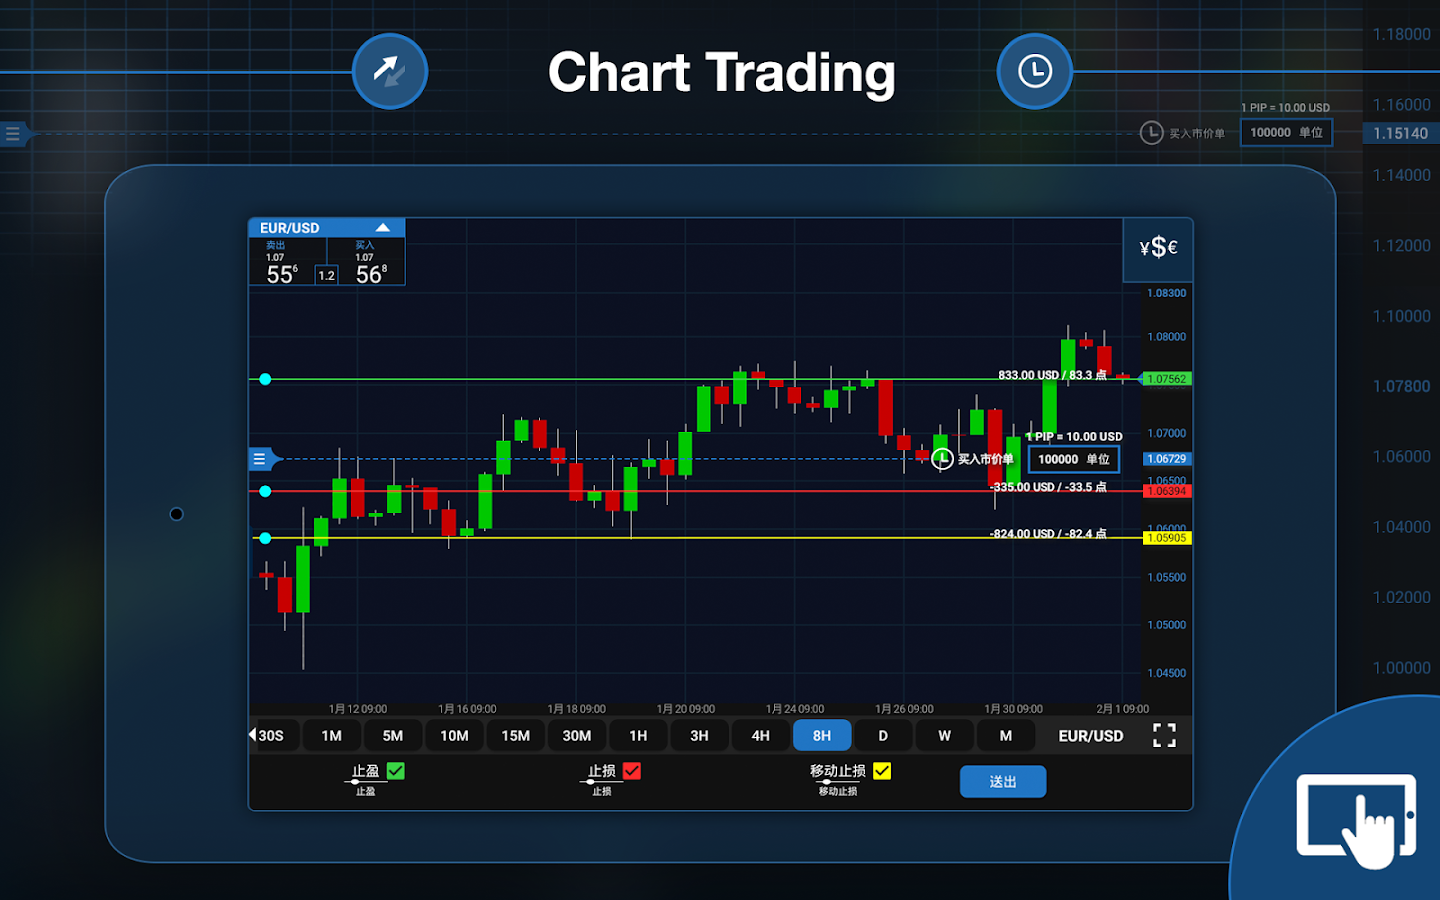Click the 1.2 spread value box
This screenshot has height=900, width=1440.
pos(327,275)
